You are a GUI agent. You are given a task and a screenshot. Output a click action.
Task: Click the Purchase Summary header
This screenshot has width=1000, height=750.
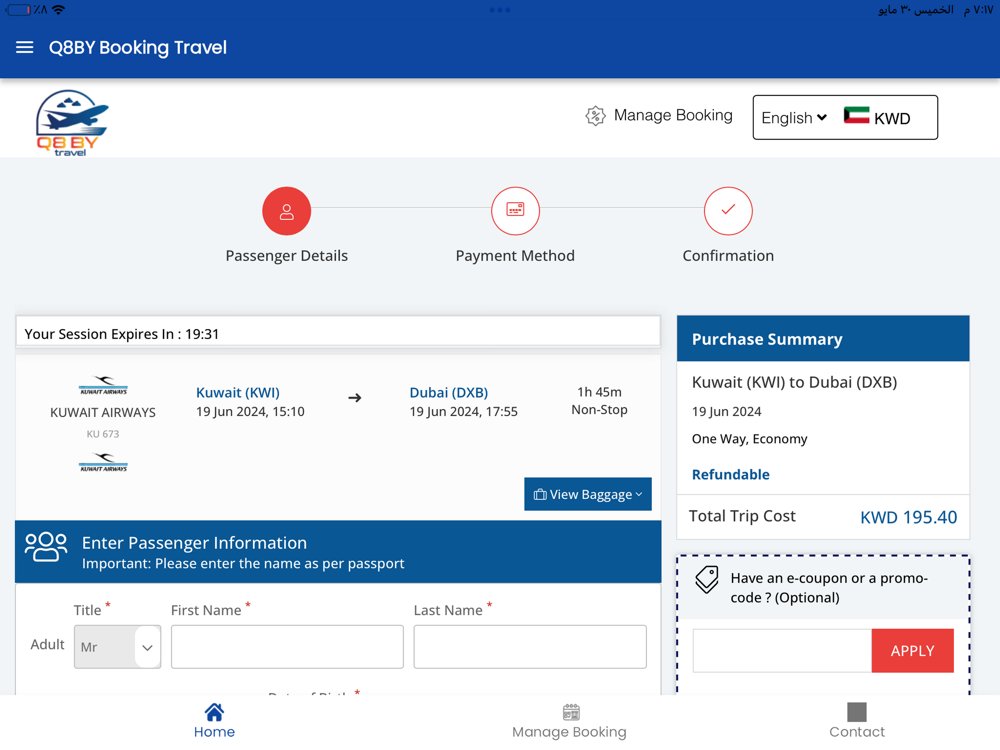click(823, 339)
